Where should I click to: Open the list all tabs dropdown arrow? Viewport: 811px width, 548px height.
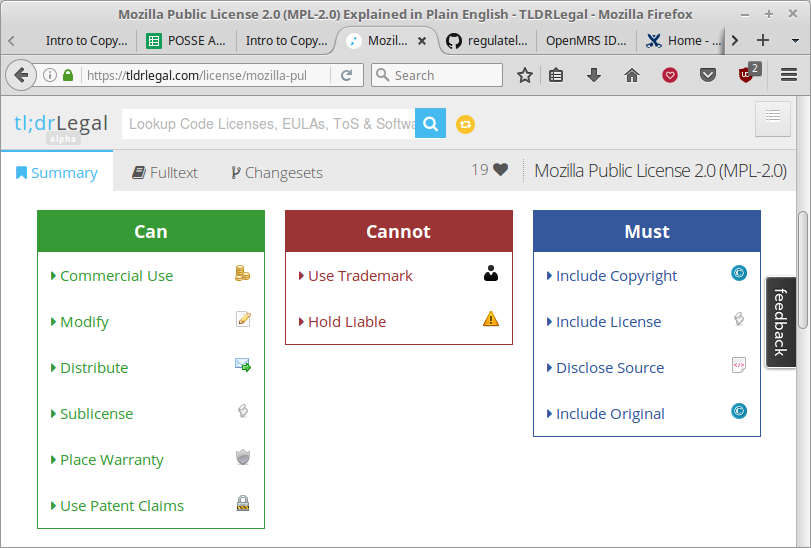[x=795, y=40]
